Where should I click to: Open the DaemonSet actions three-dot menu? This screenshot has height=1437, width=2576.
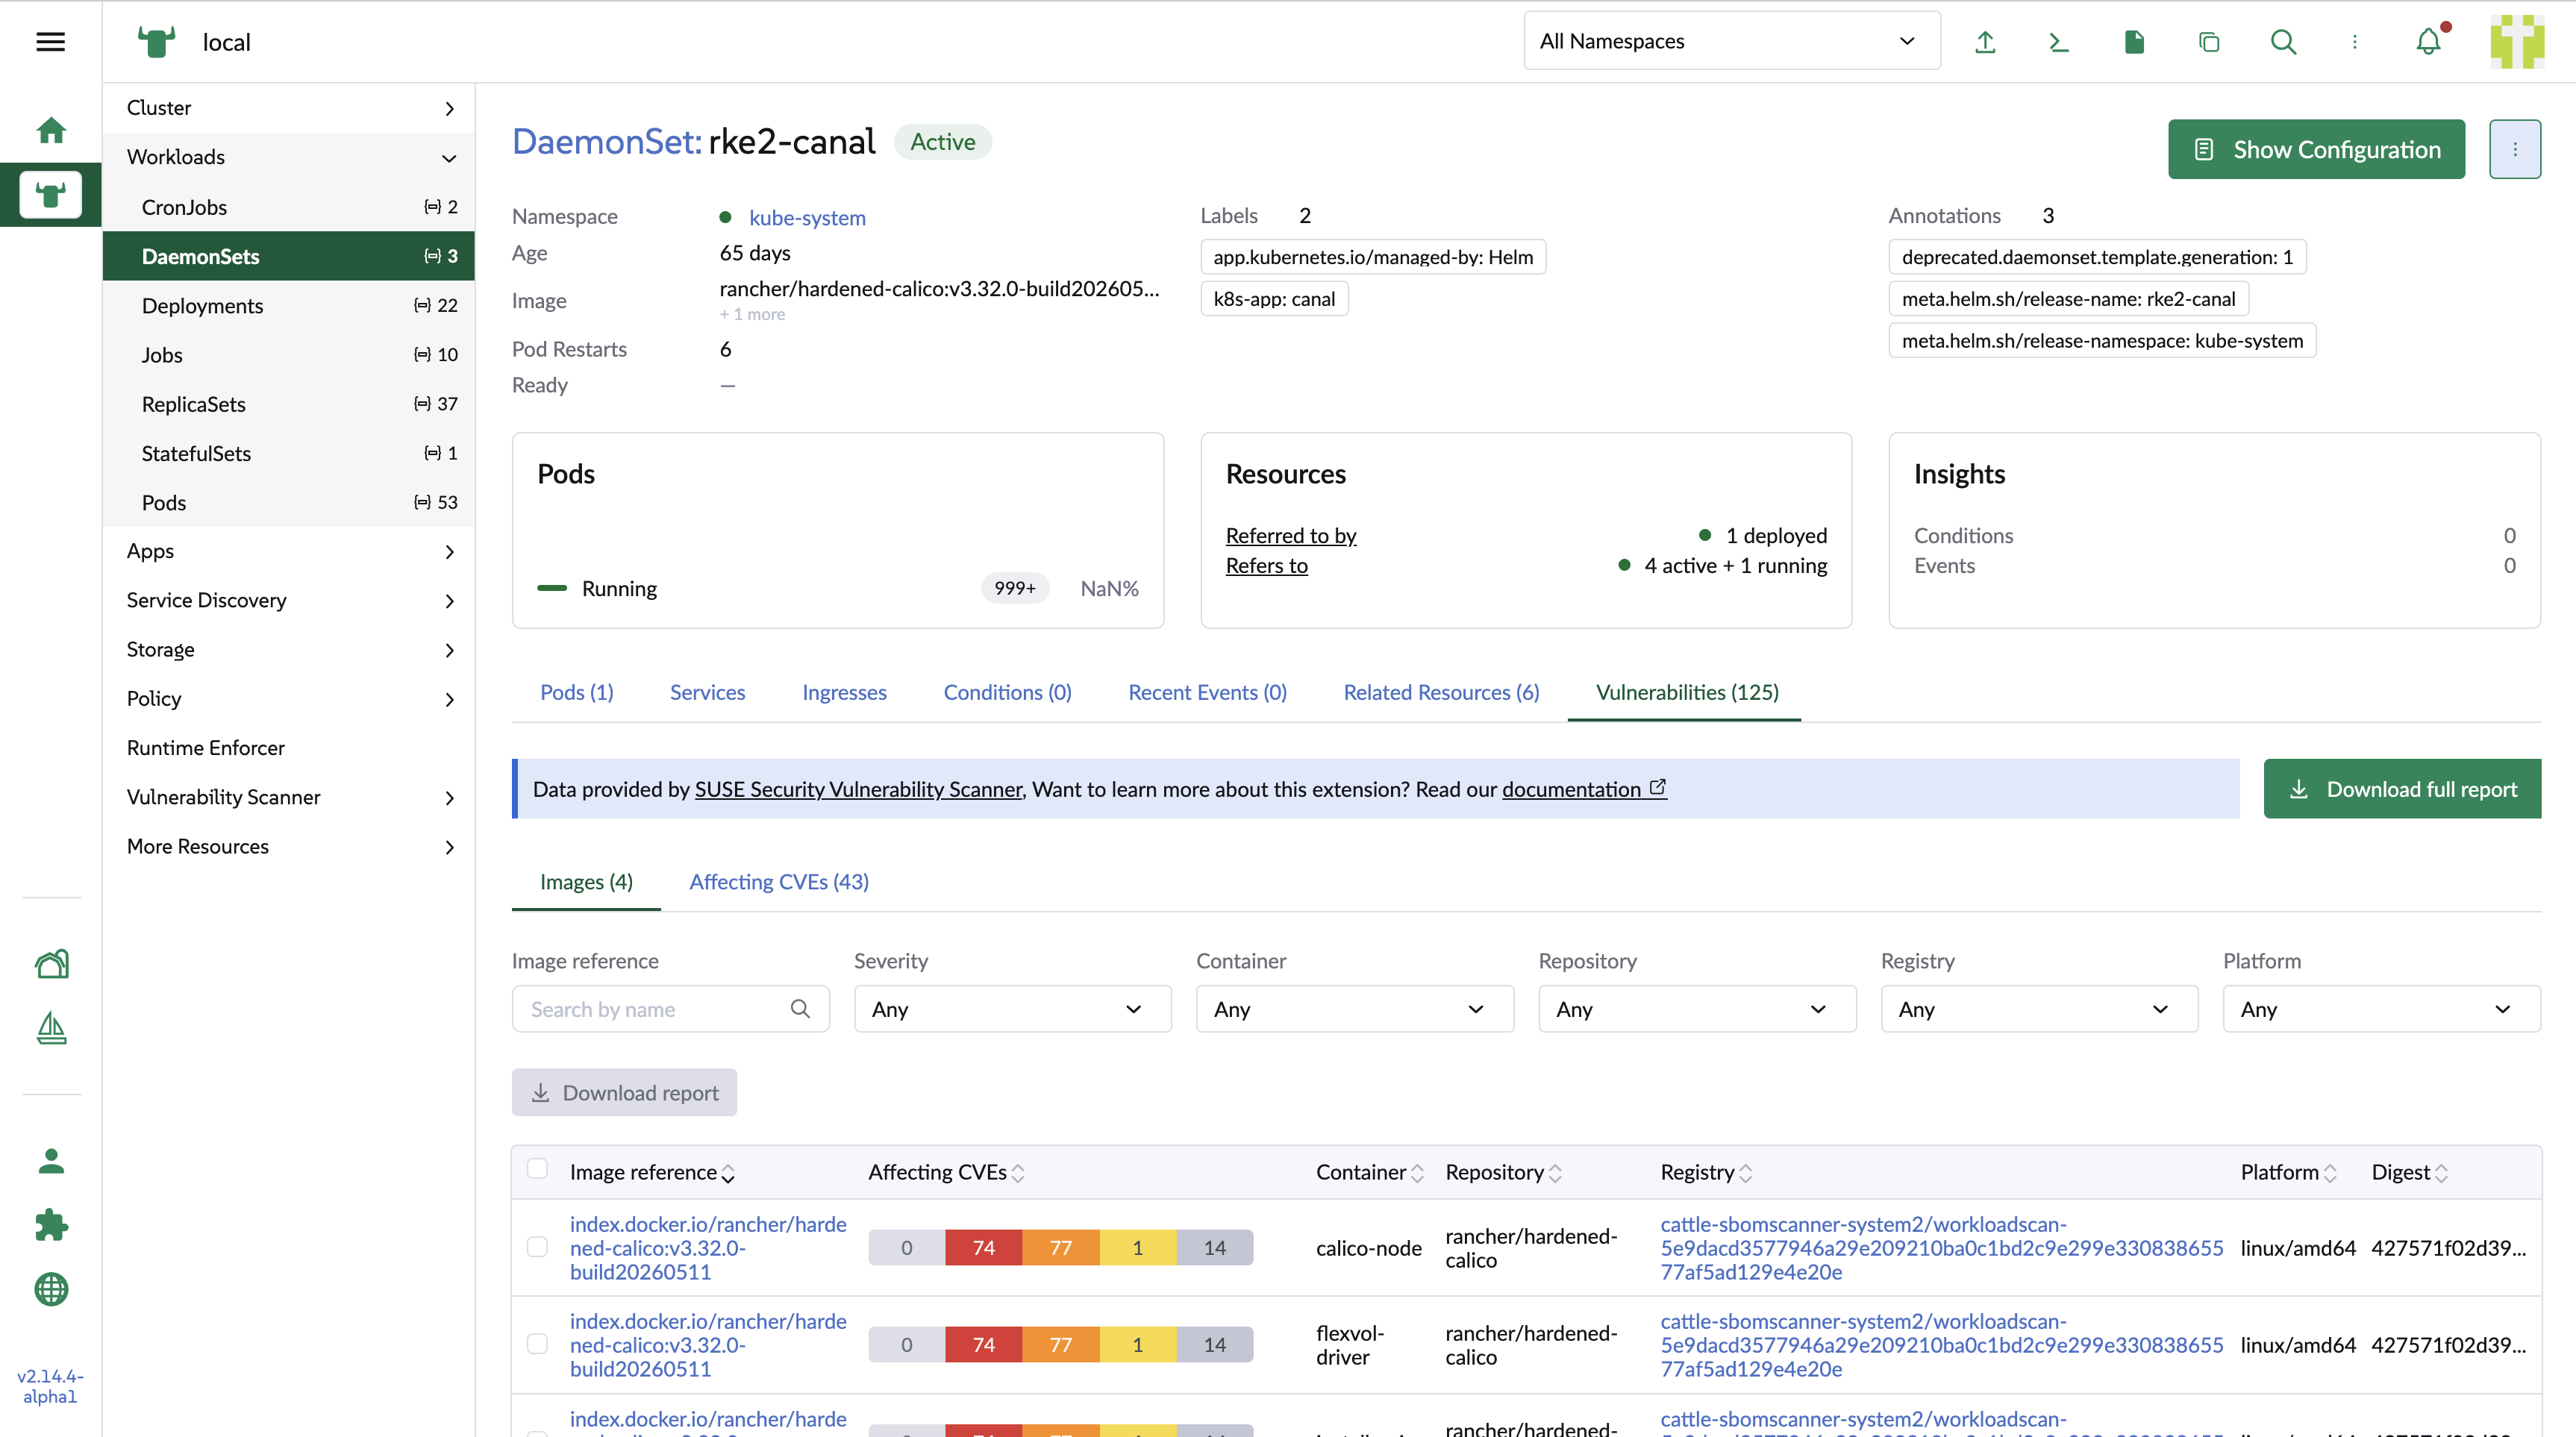point(2515,149)
